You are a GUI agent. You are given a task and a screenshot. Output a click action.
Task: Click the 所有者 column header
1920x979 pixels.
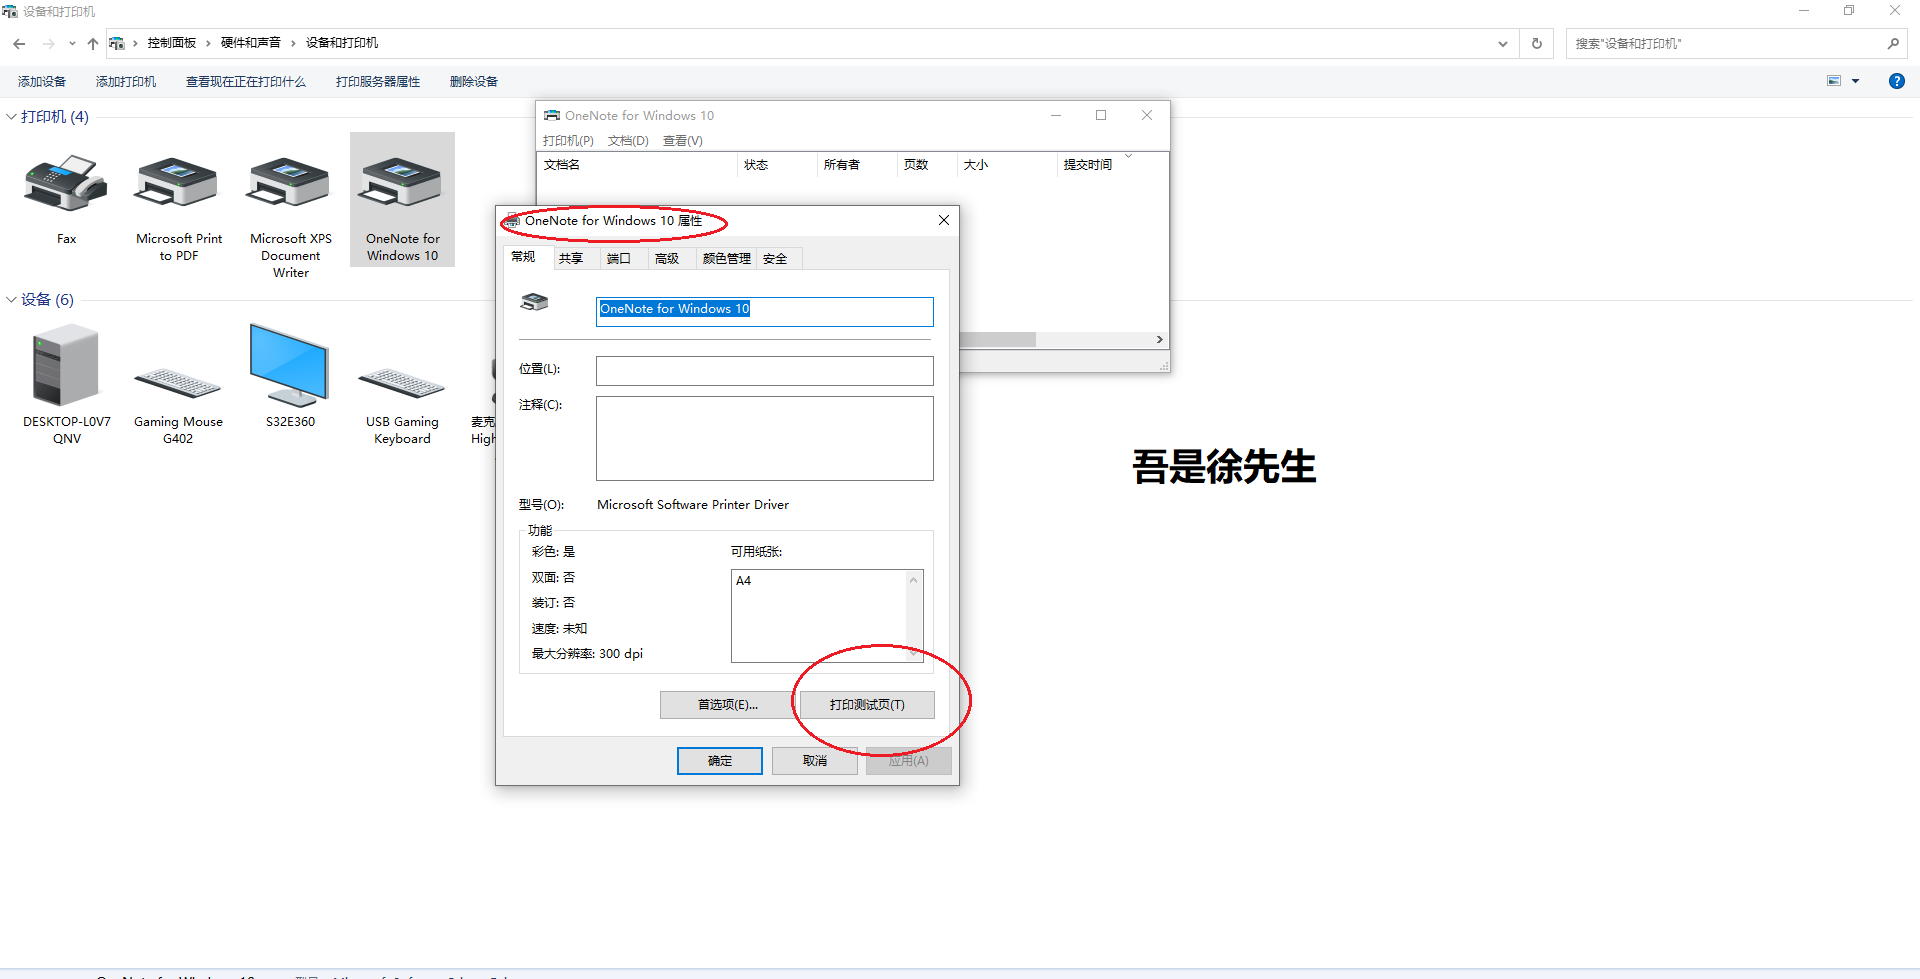(x=857, y=165)
